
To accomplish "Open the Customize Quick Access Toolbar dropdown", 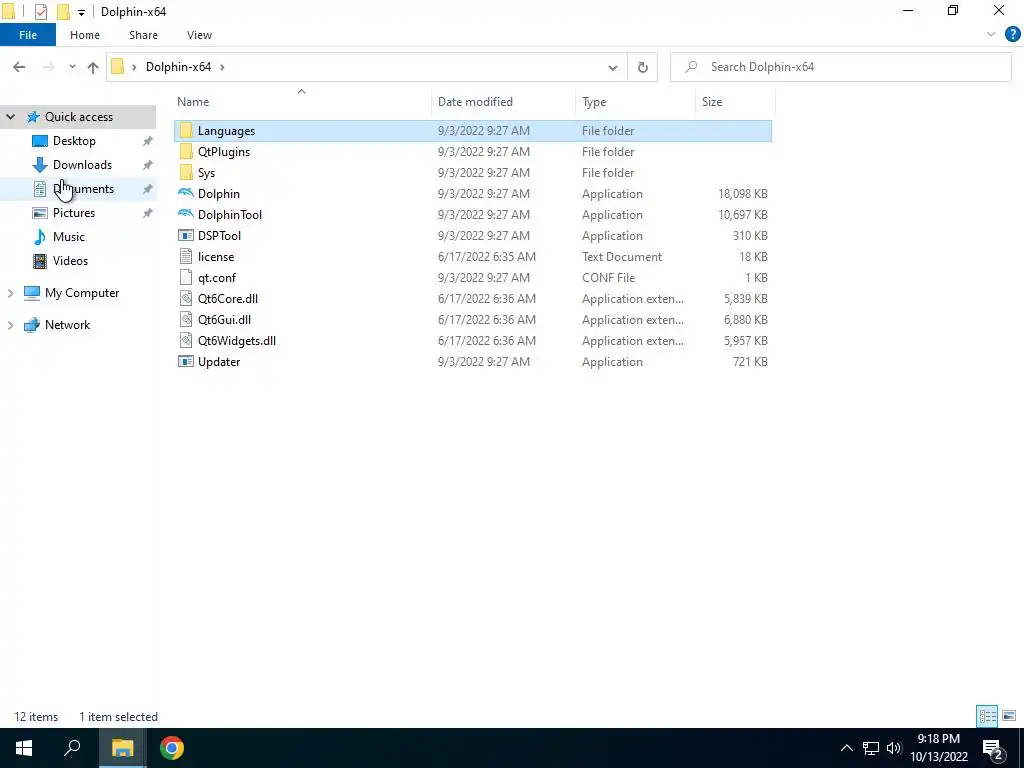I will point(81,12).
